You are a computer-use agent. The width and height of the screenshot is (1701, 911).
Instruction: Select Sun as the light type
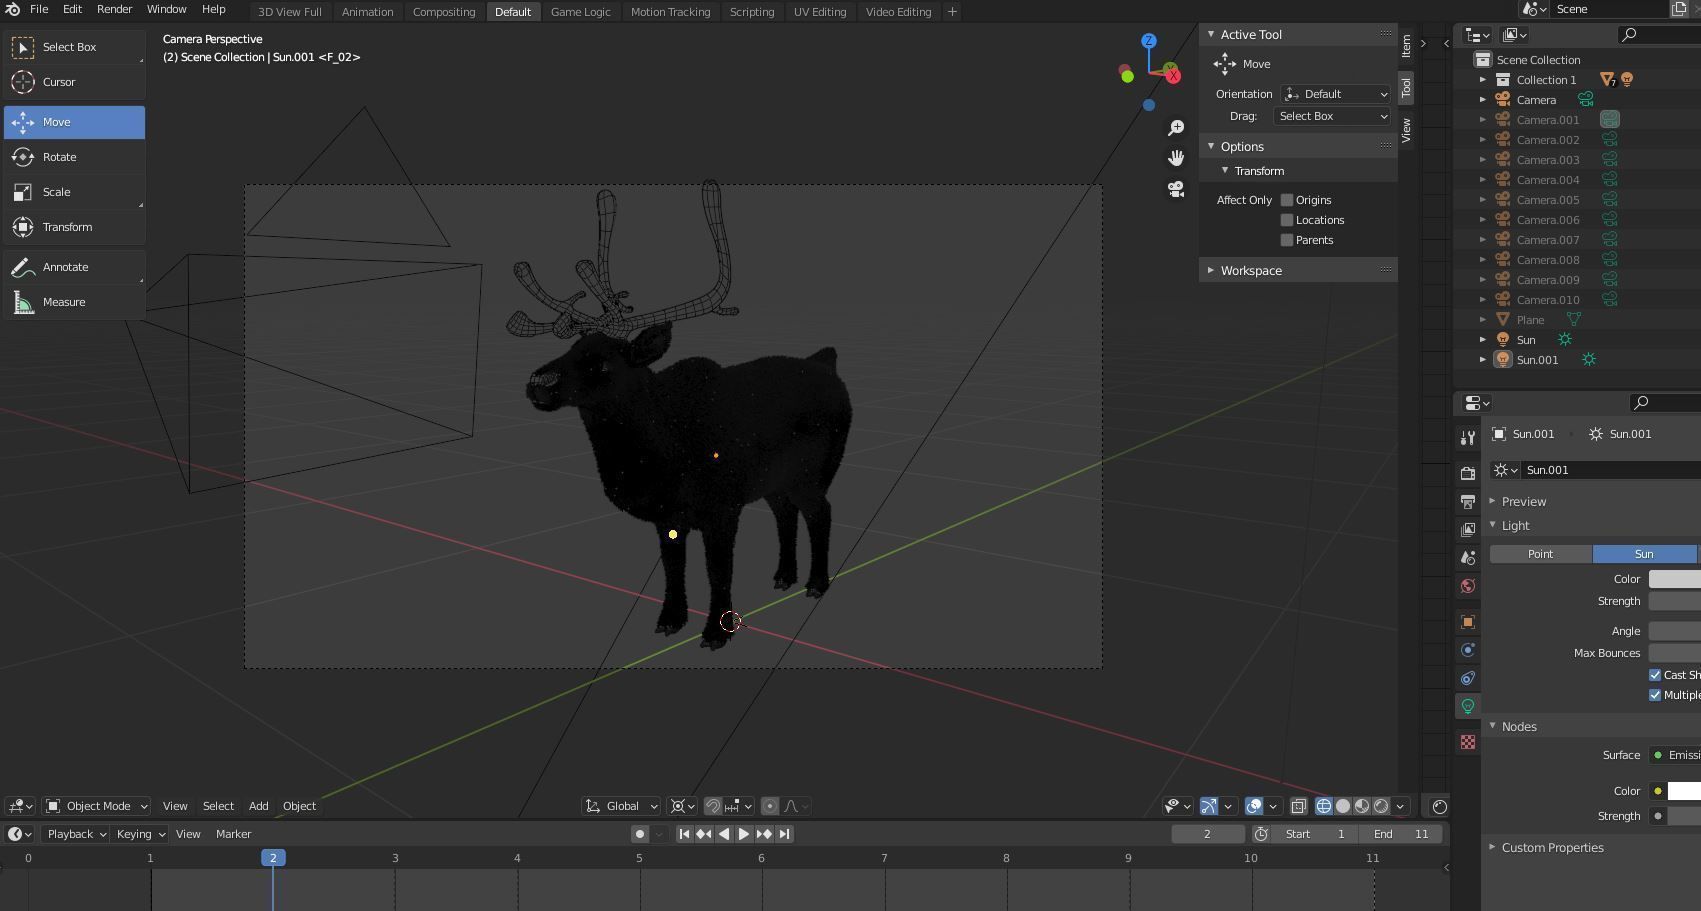click(1645, 554)
